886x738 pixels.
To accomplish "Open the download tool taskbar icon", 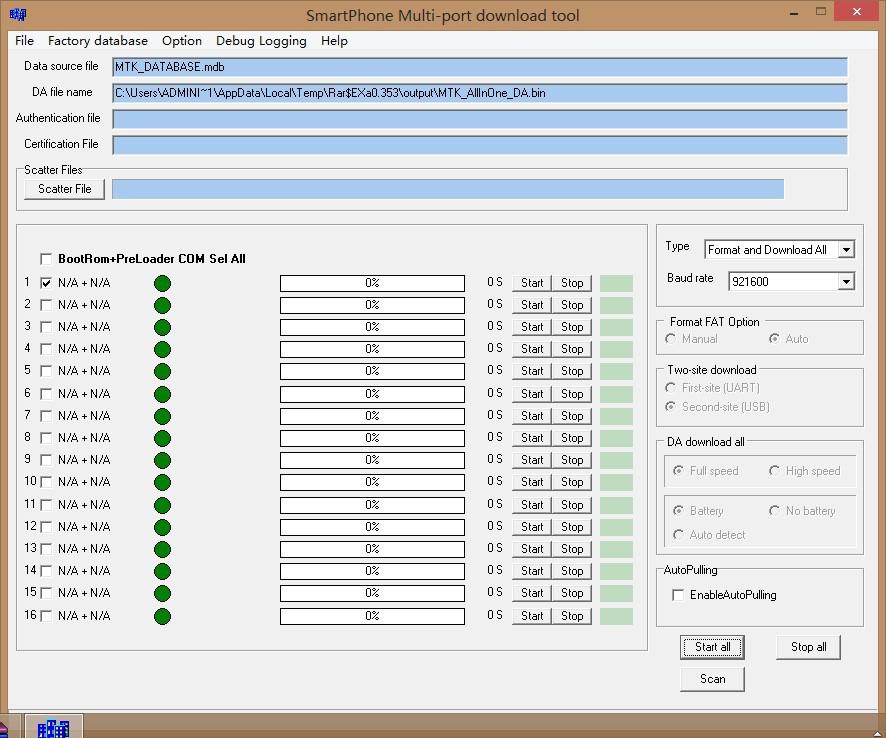I will pos(54,727).
